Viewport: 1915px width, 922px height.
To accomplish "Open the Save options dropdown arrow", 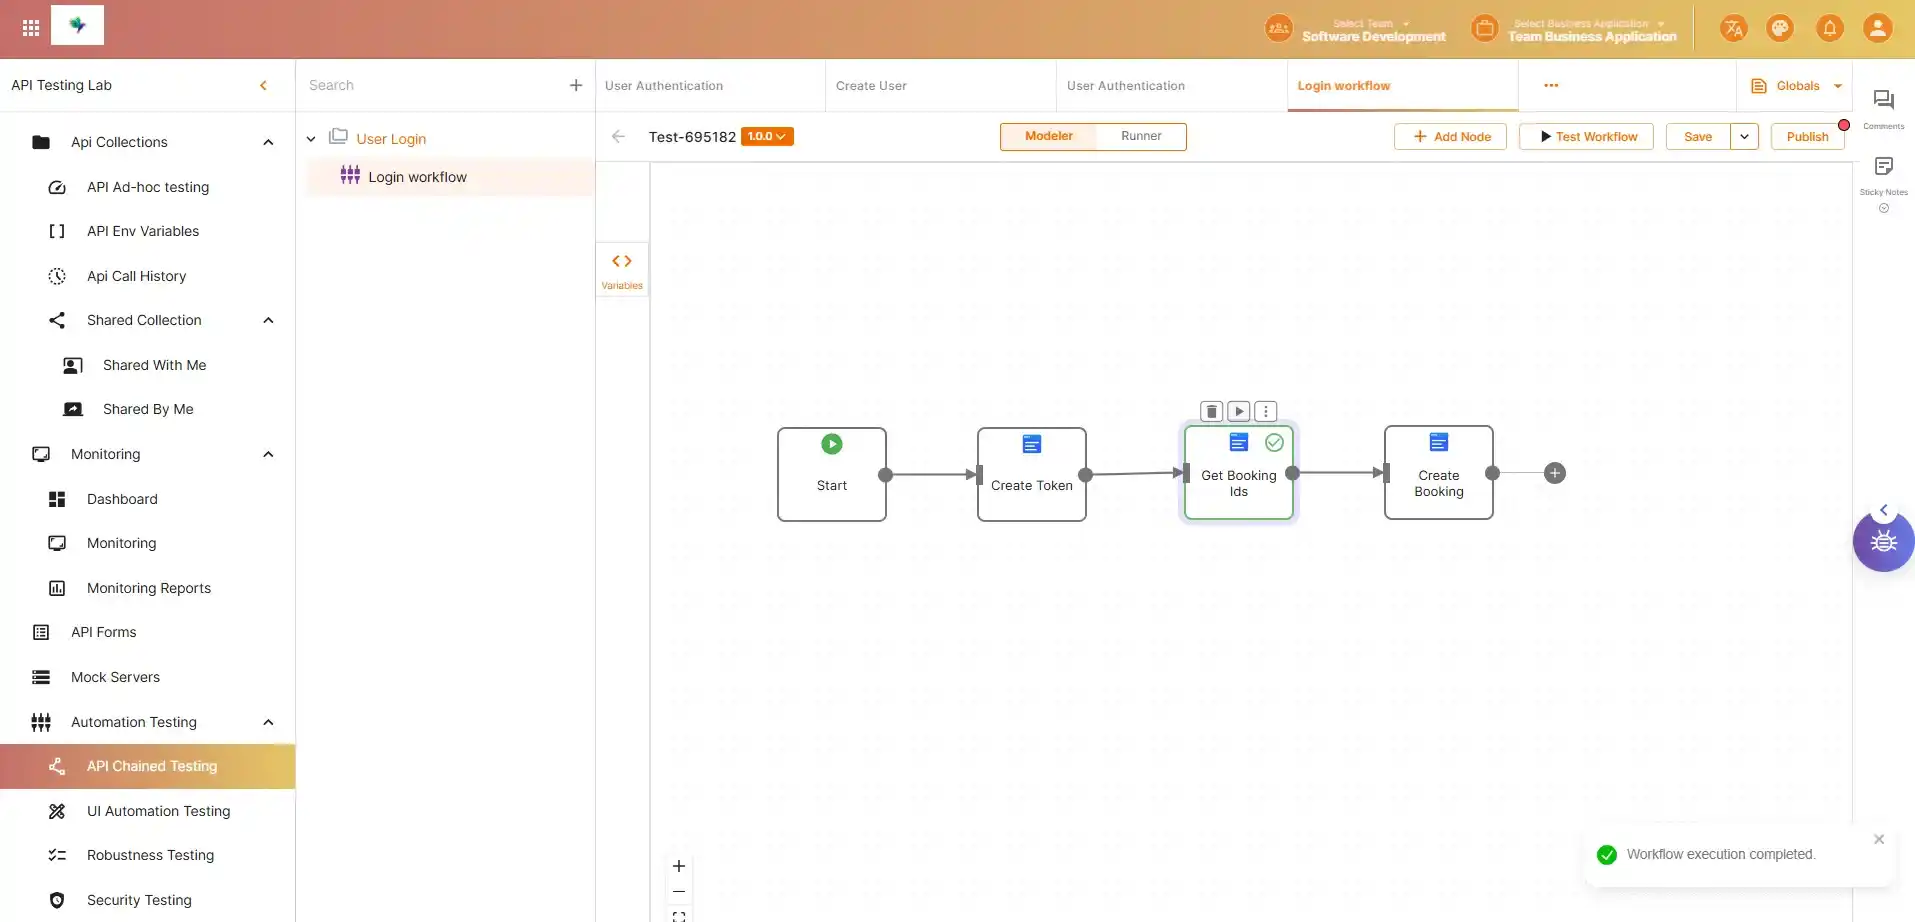I will [x=1744, y=137].
